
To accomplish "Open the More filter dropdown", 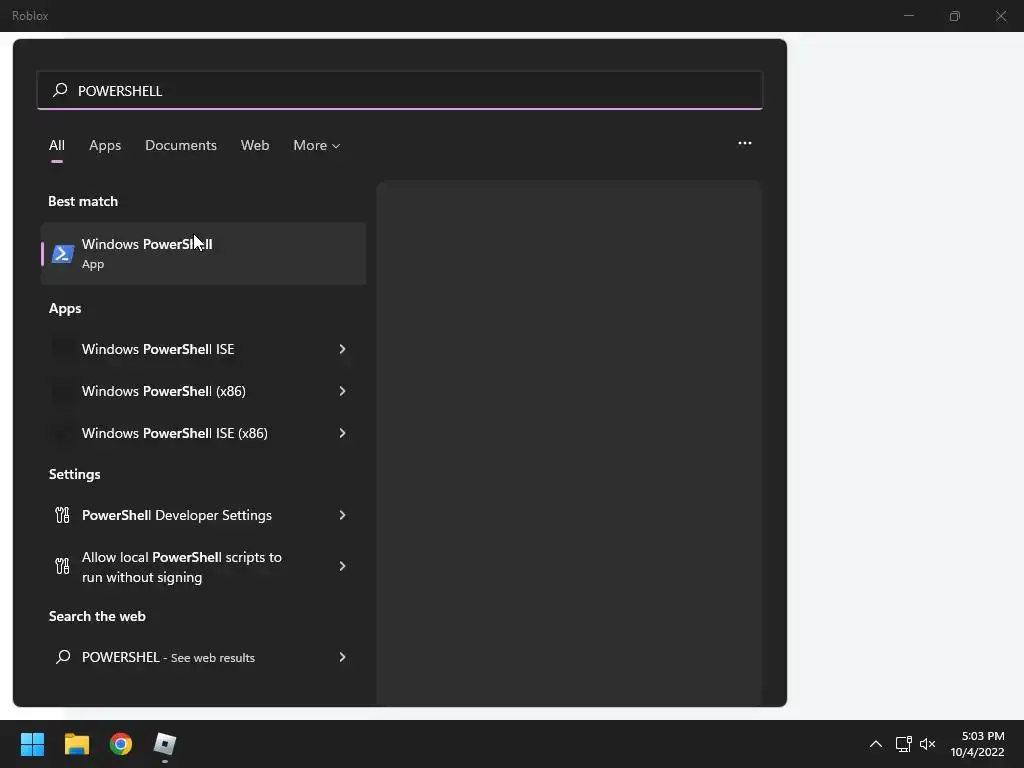I will pyautogui.click(x=317, y=145).
